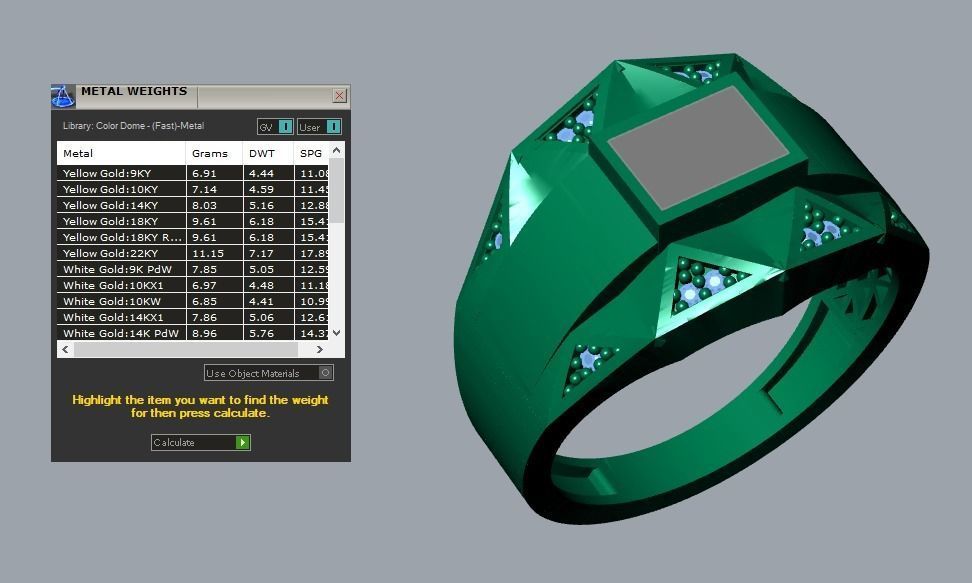Select the Yellow Gold:18KY row
This screenshot has width=972, height=583.
[x=193, y=221]
